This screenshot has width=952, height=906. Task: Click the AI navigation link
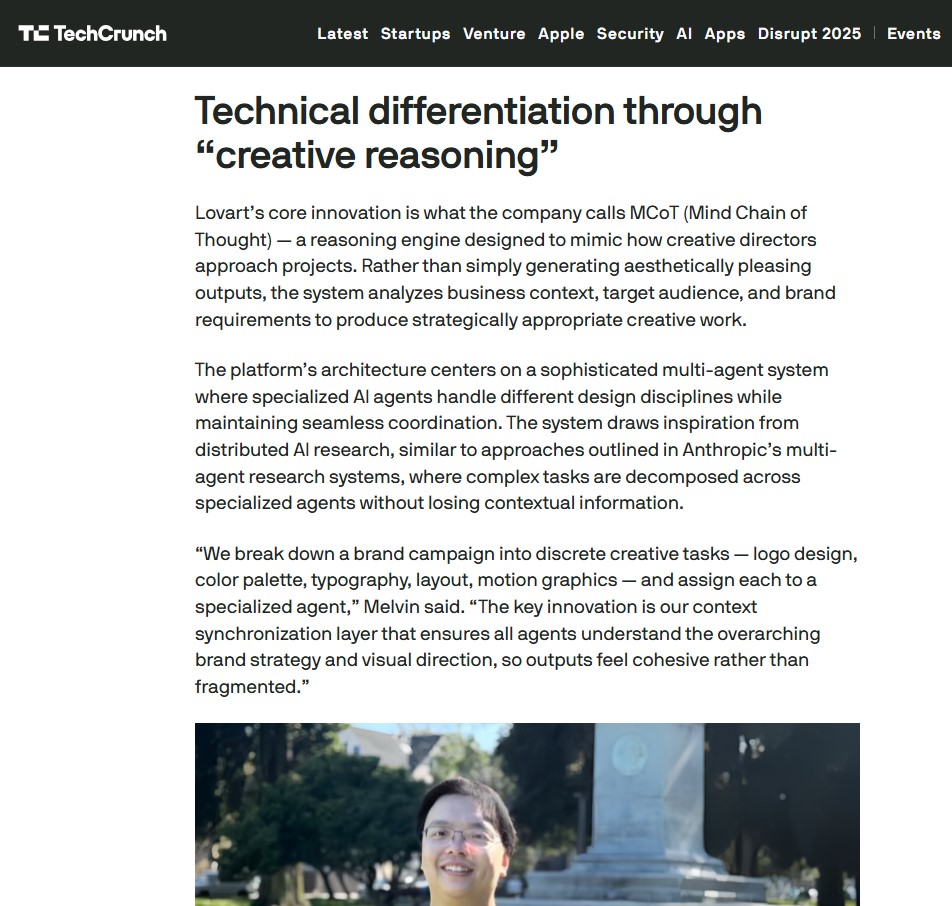pyautogui.click(x=684, y=33)
